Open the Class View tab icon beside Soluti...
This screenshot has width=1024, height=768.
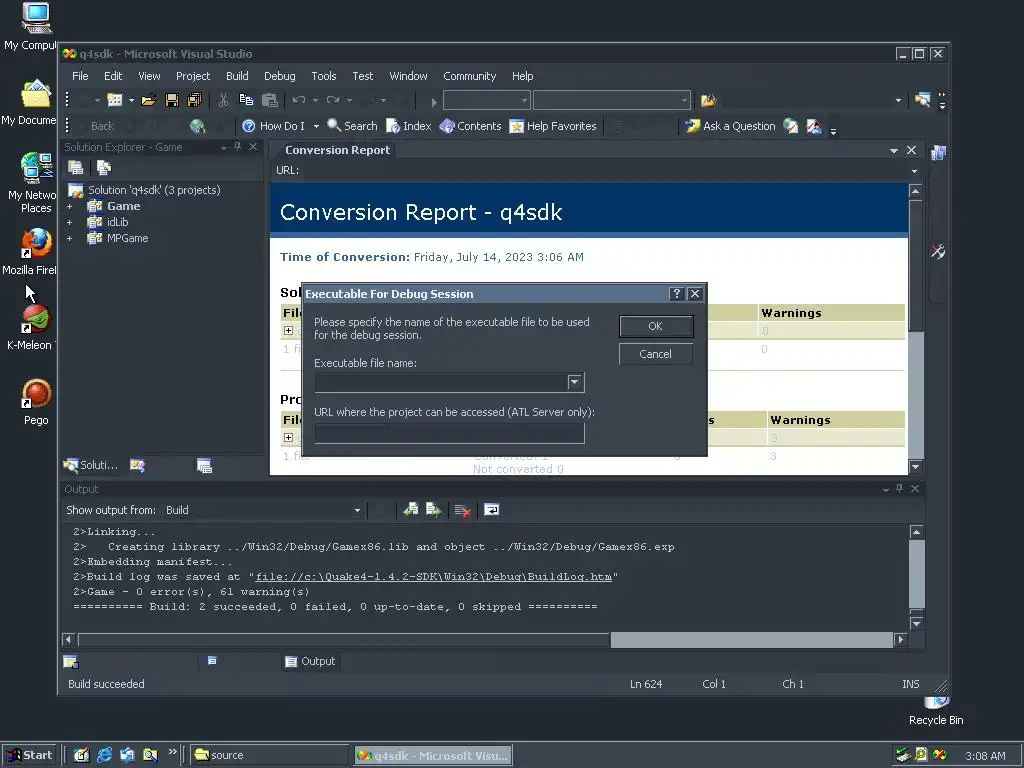pos(137,465)
